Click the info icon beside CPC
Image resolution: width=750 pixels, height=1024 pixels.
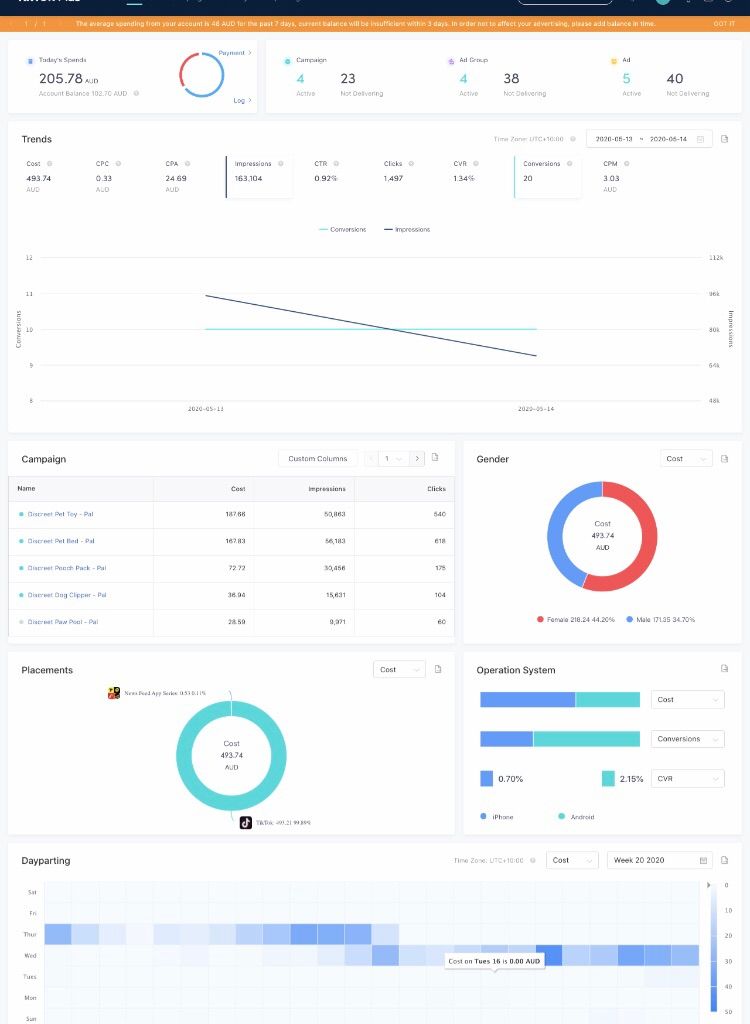(x=118, y=164)
